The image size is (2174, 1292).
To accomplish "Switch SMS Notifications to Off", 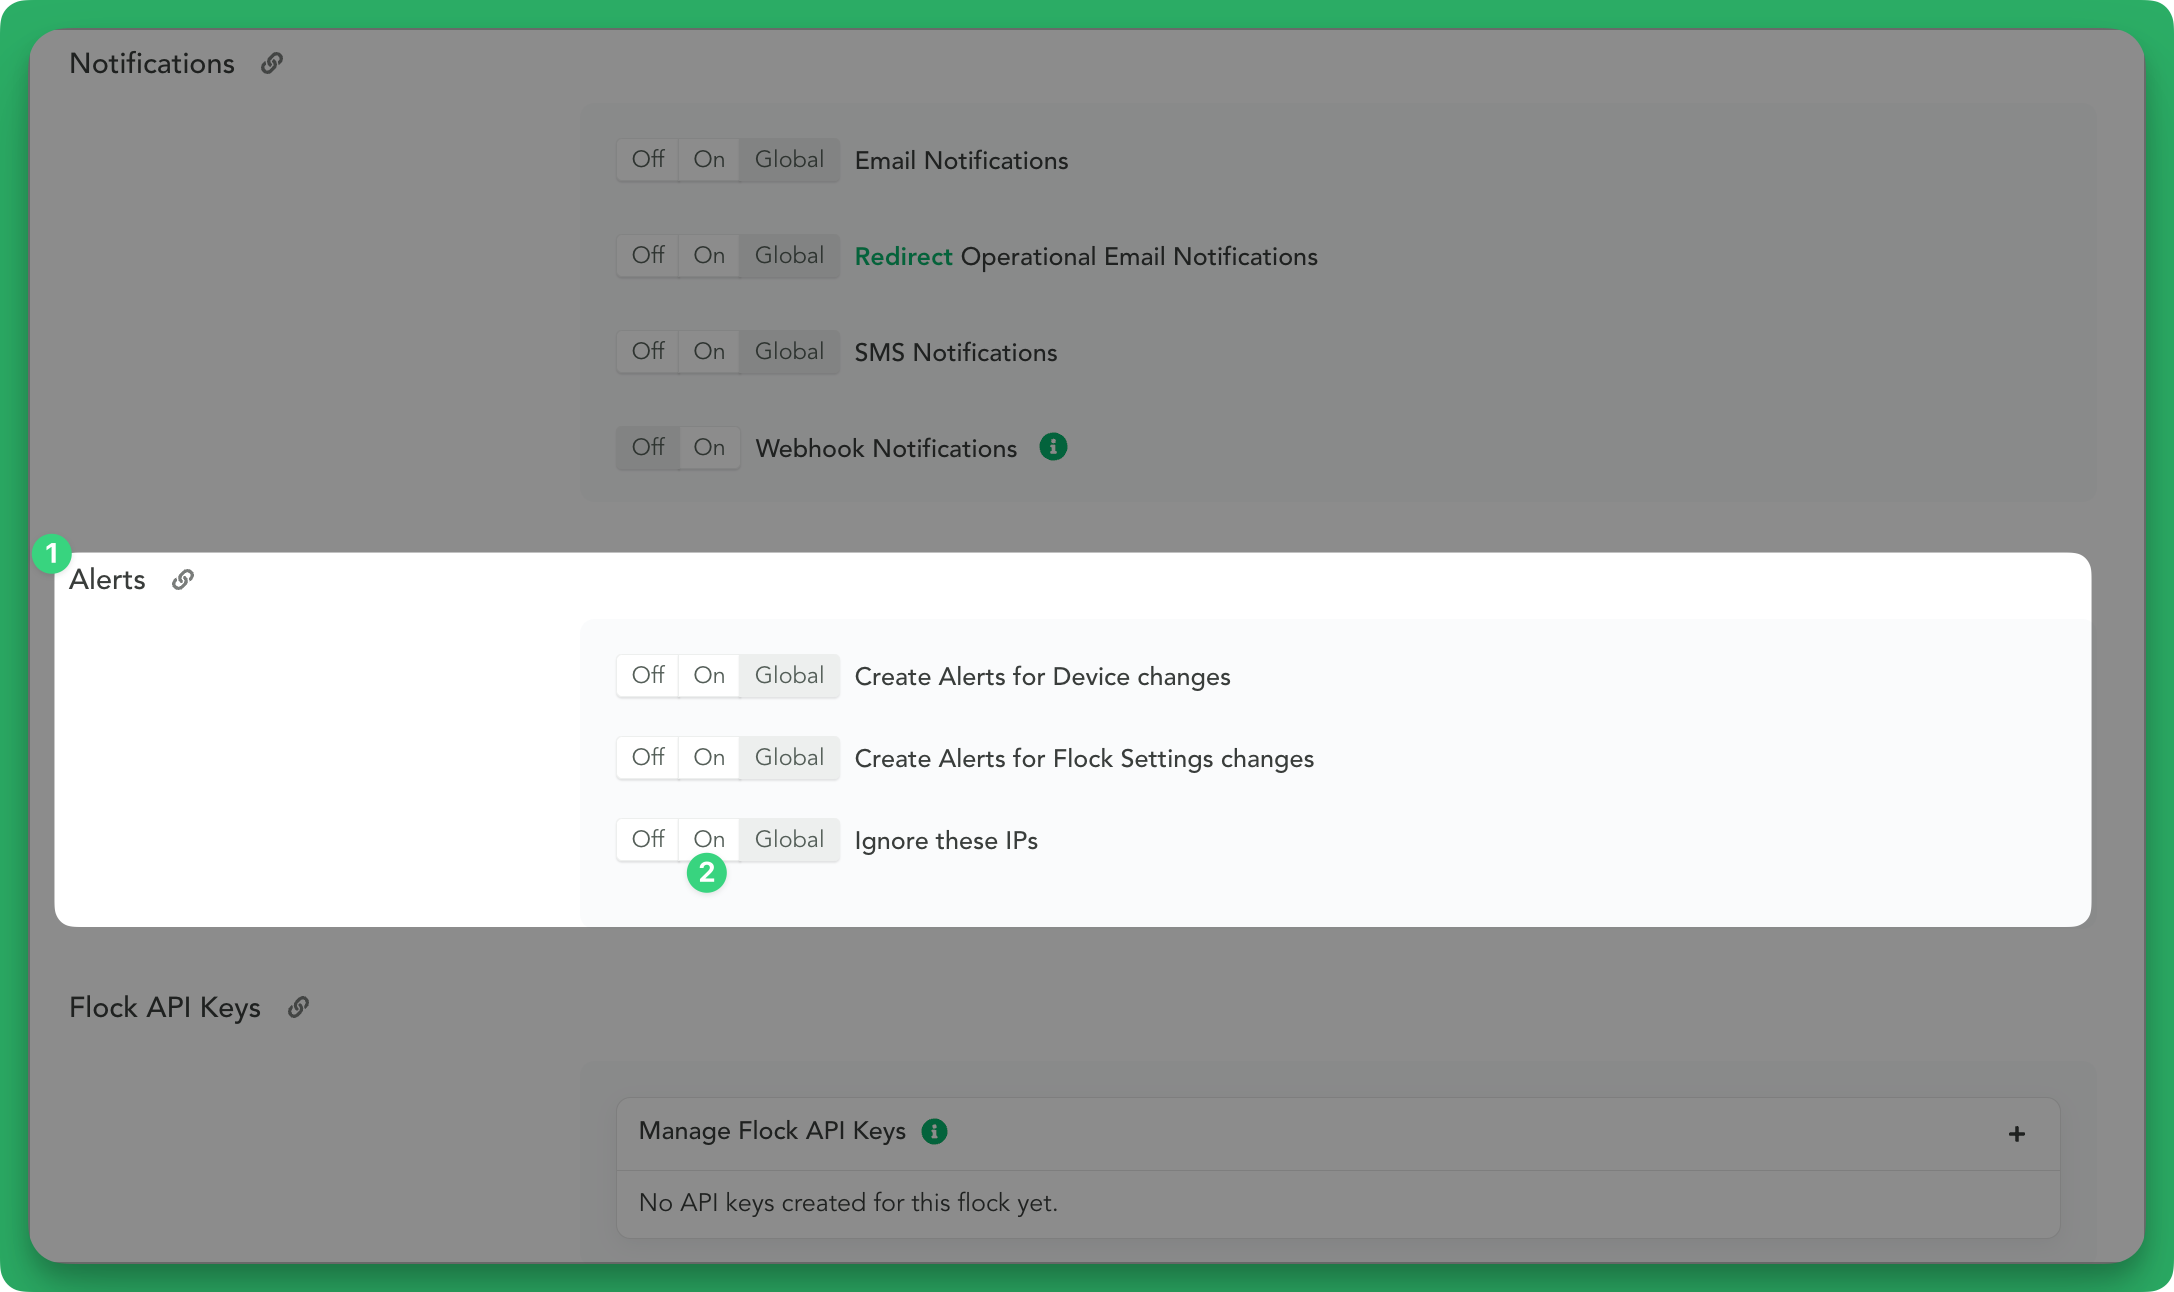I will tap(648, 352).
